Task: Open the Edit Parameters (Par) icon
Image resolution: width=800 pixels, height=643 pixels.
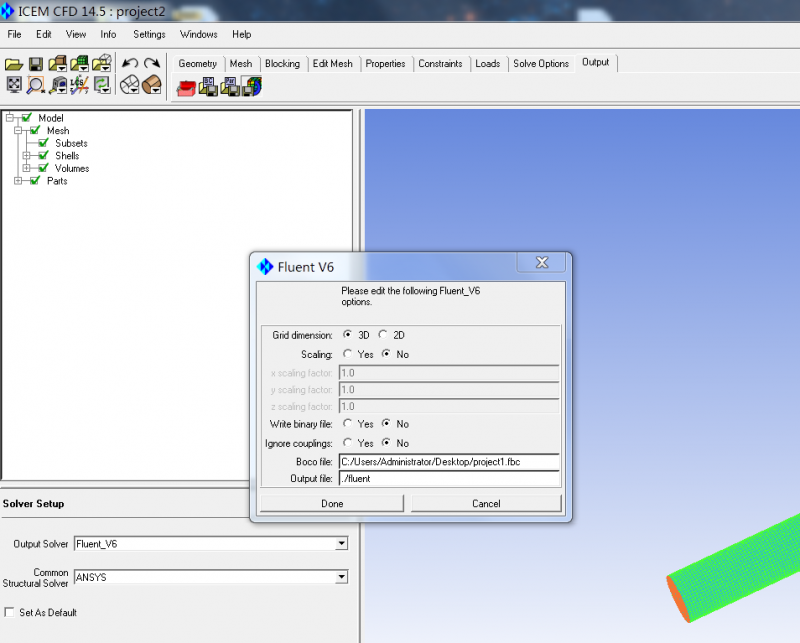Action: [x=230, y=87]
